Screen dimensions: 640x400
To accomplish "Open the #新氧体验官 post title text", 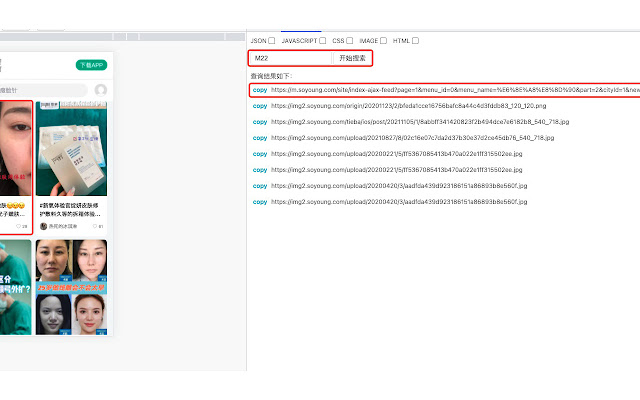I will (70, 209).
